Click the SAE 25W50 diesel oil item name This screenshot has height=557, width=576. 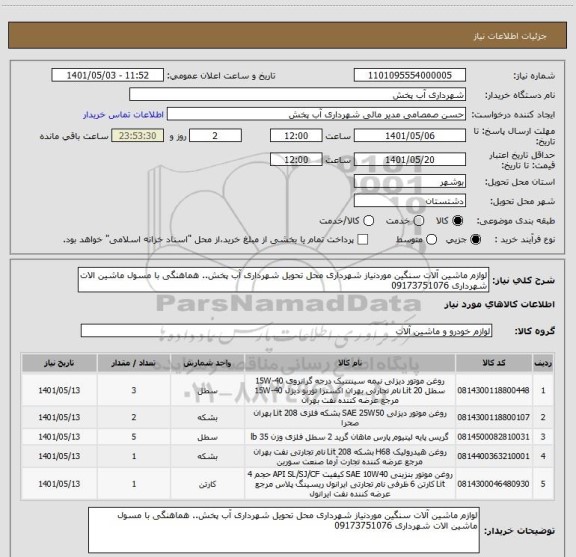[350, 418]
